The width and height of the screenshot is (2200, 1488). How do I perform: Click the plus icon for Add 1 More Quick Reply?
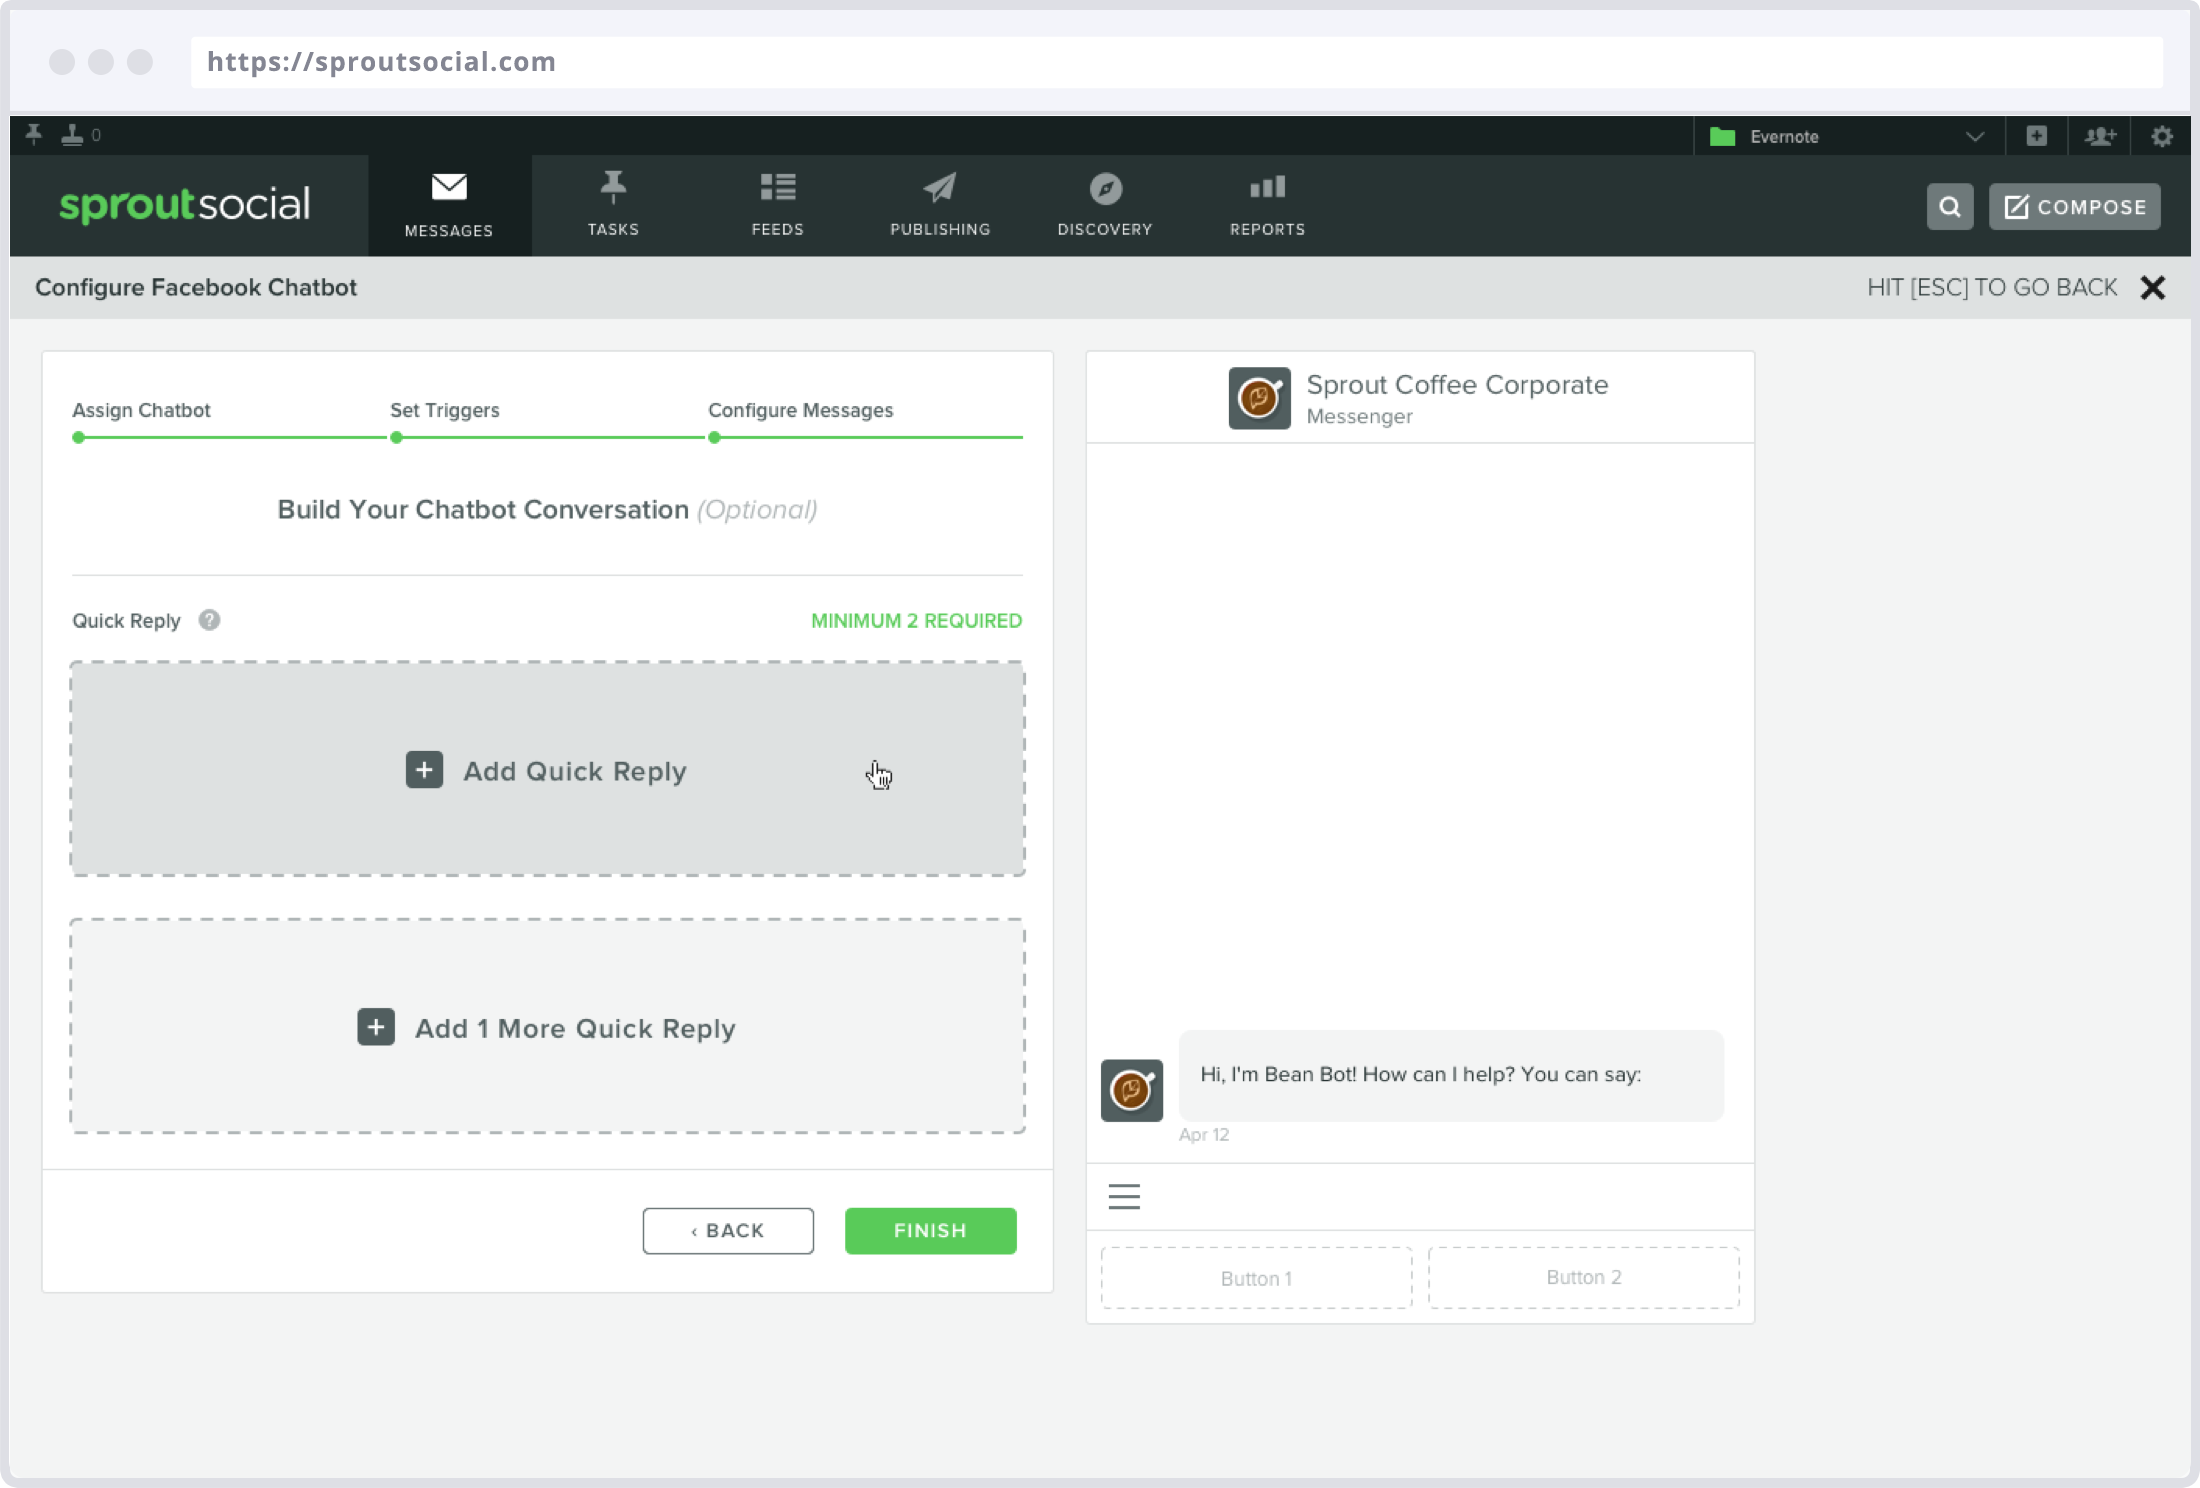[x=376, y=1027]
